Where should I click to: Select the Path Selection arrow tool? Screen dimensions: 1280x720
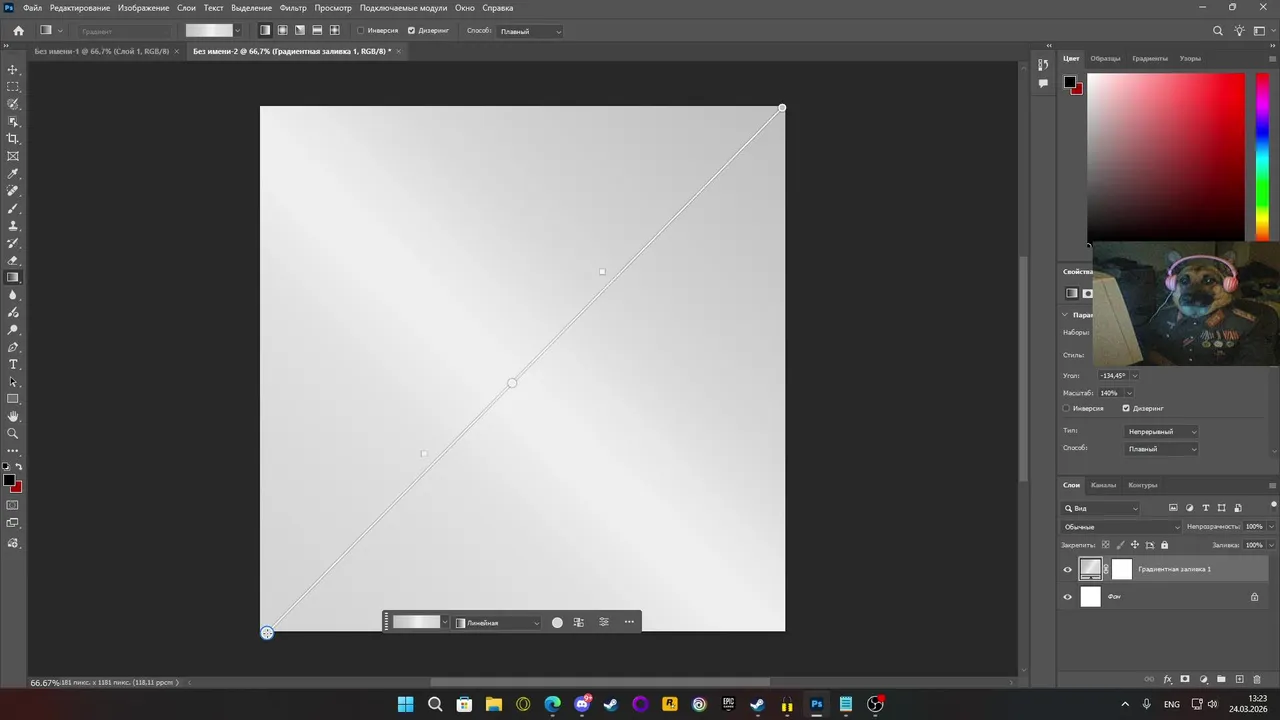coord(13,382)
